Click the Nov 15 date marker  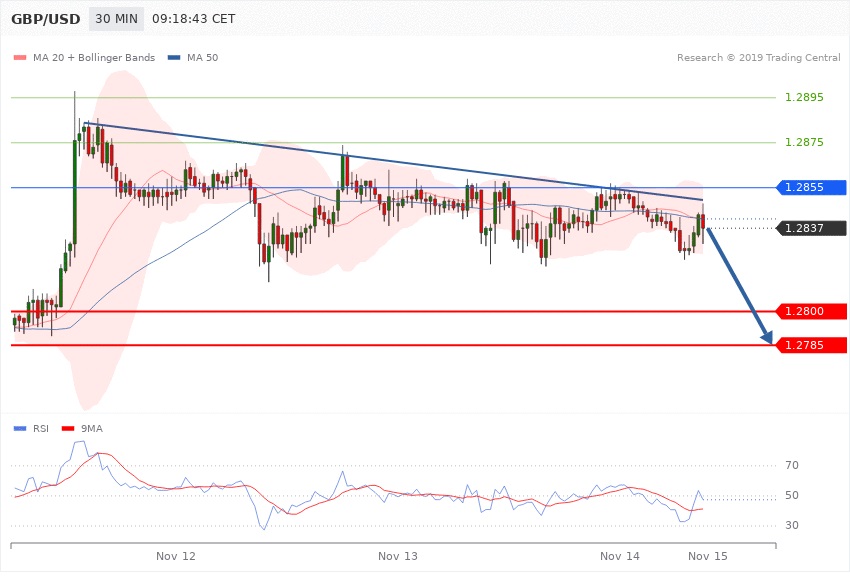tap(708, 555)
